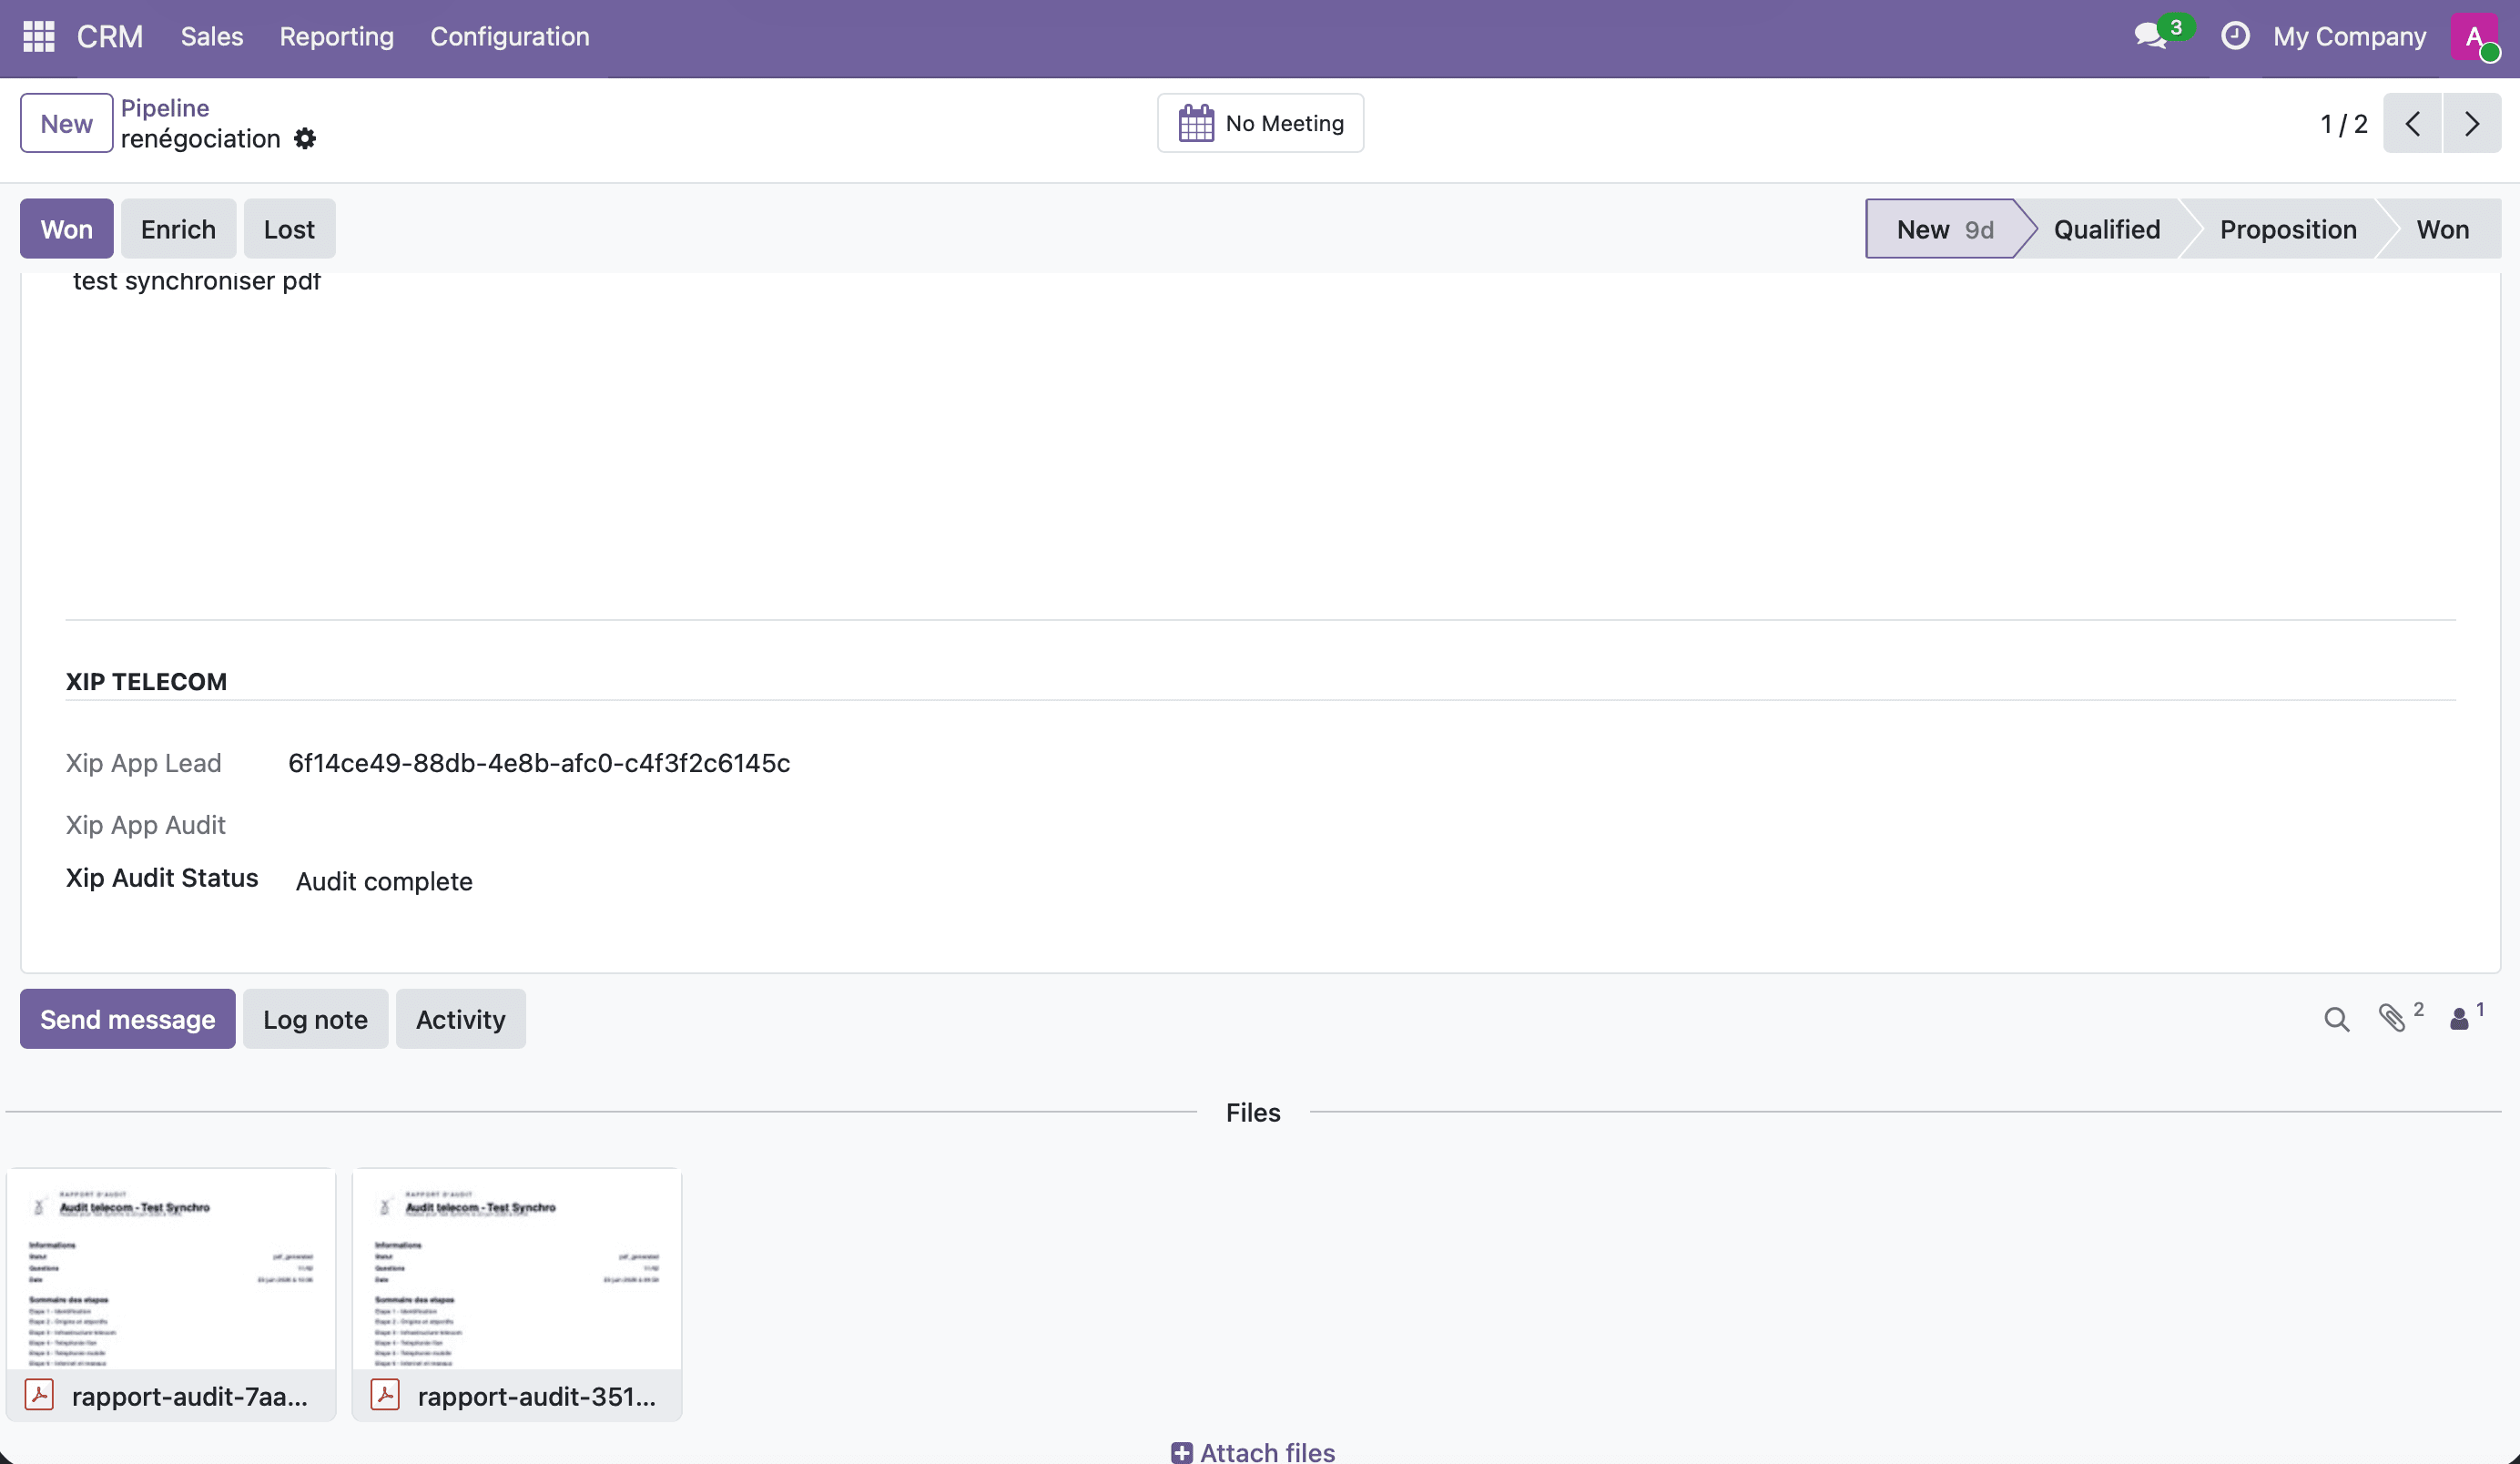
Task: Click Xip App Lead value field
Action: [x=539, y=763]
